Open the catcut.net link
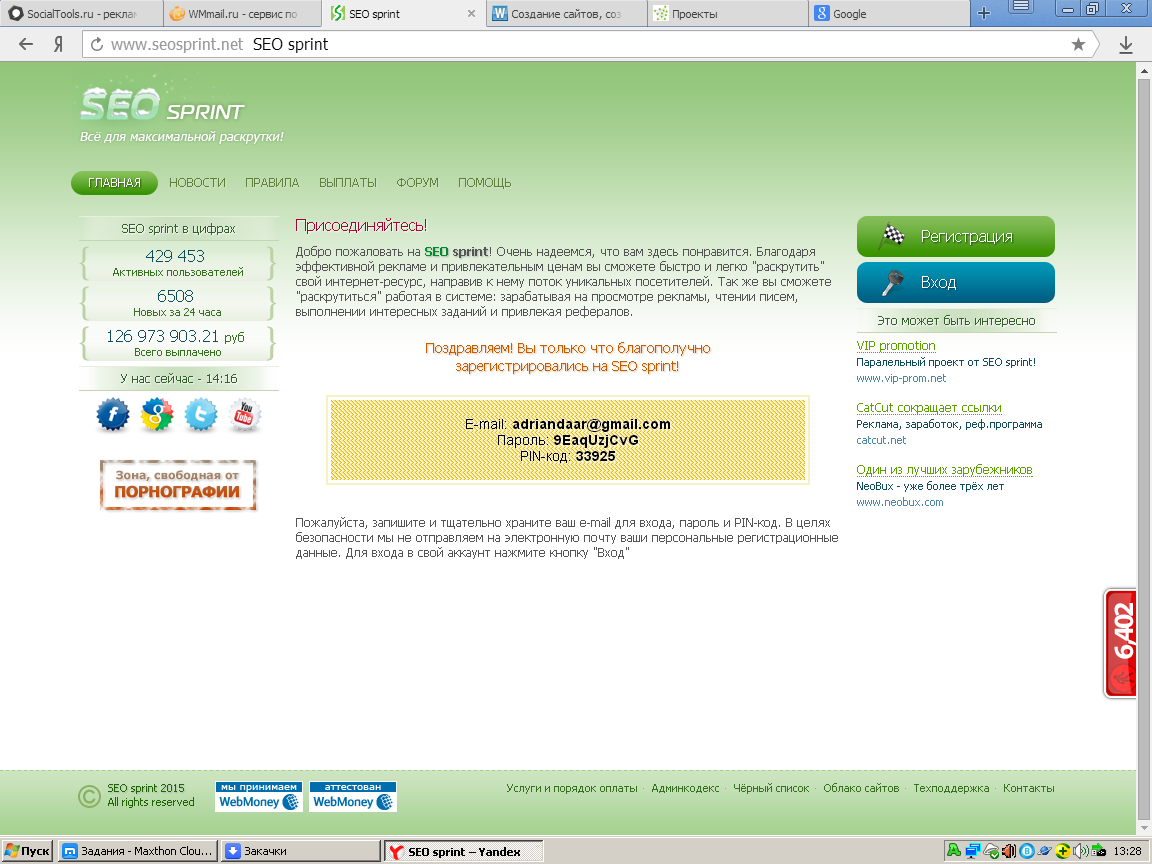 [x=881, y=440]
